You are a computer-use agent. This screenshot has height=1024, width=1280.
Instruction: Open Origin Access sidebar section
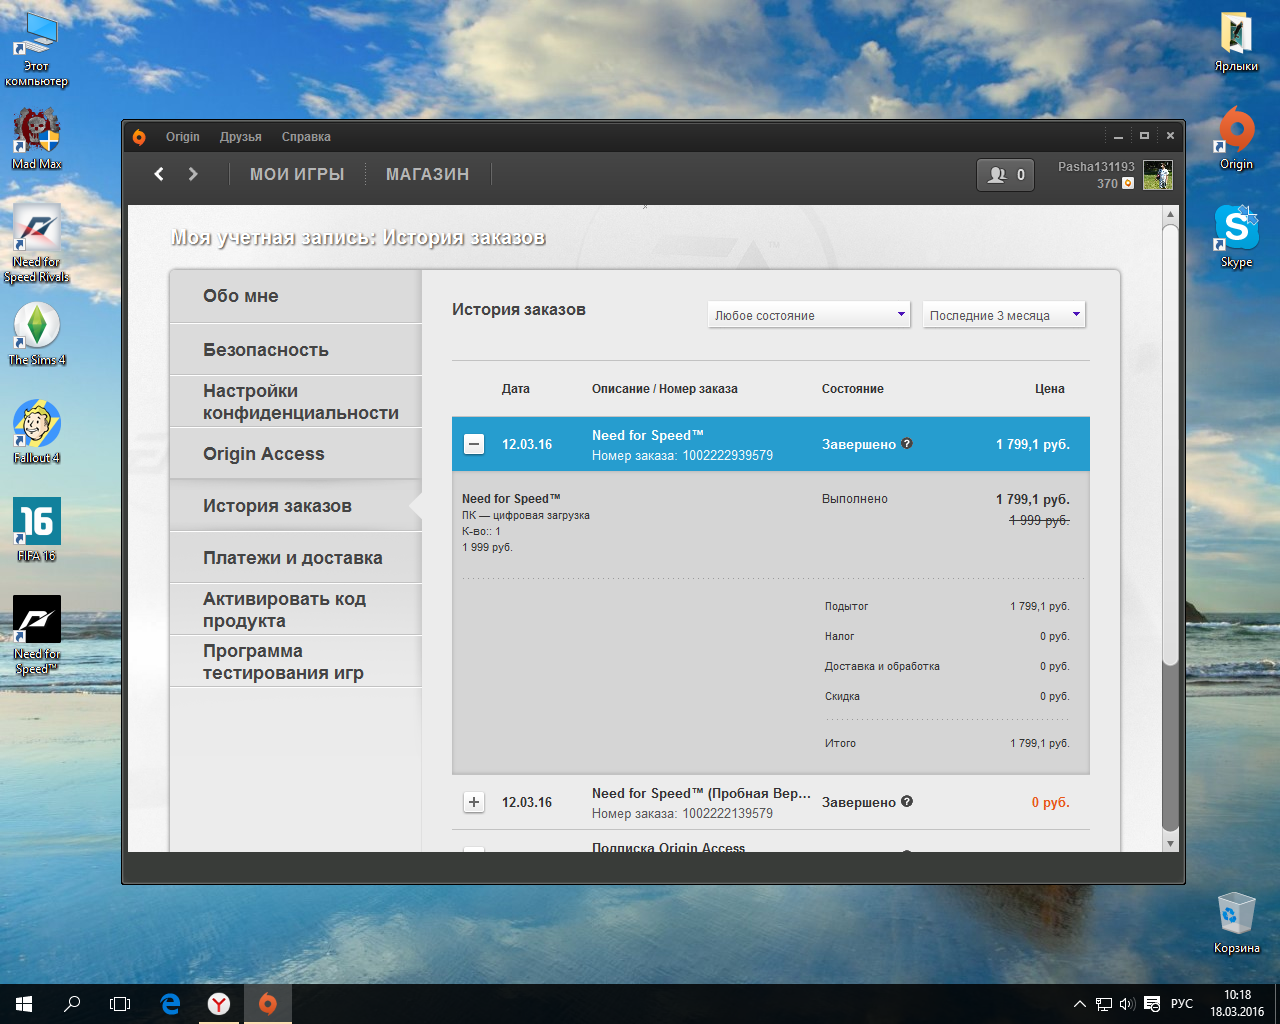point(296,454)
